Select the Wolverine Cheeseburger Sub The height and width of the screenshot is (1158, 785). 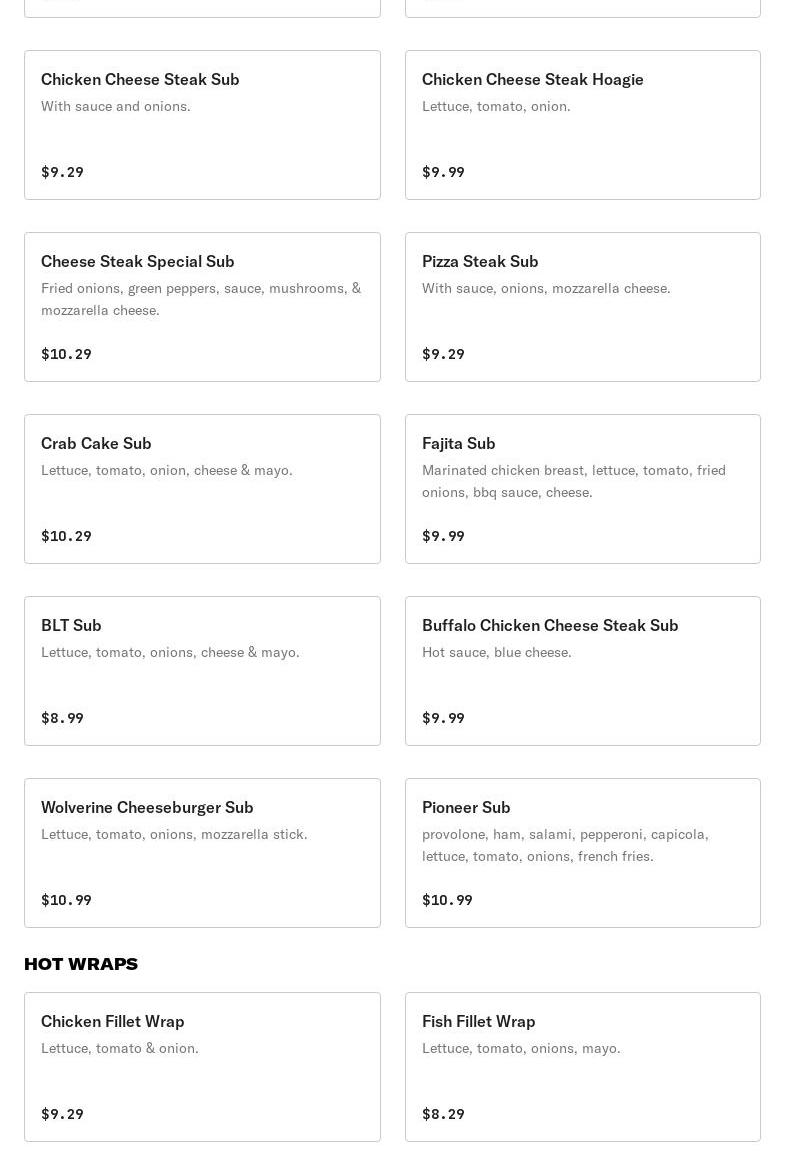tap(202, 853)
